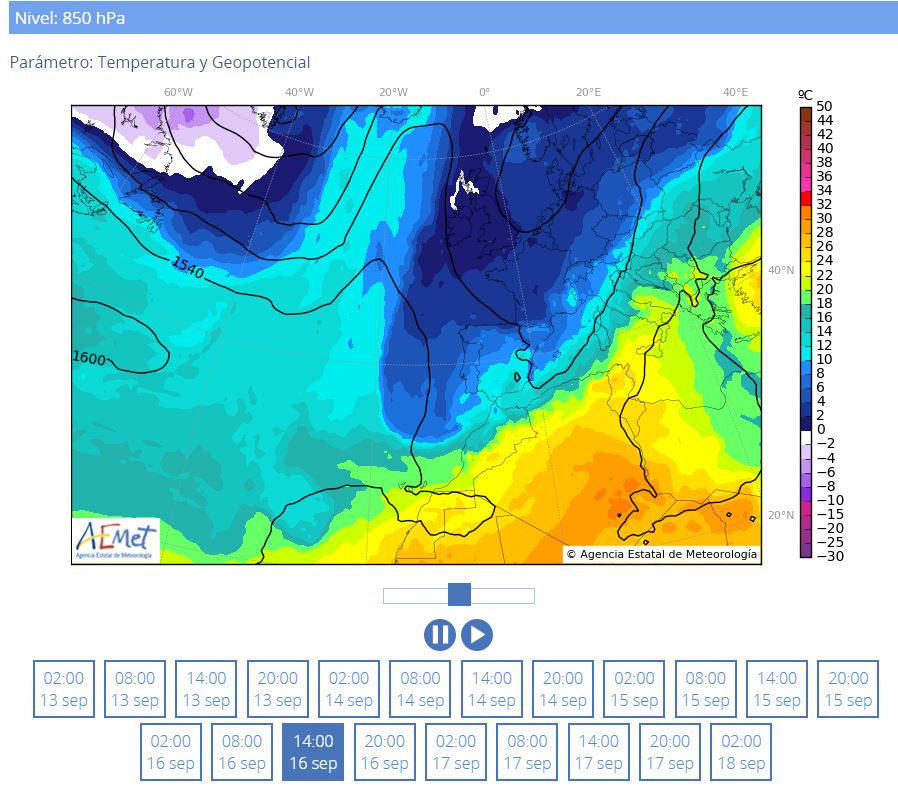The image size is (898, 787).
Task: Open the 08:00 15 sep forecast
Action: (x=706, y=689)
